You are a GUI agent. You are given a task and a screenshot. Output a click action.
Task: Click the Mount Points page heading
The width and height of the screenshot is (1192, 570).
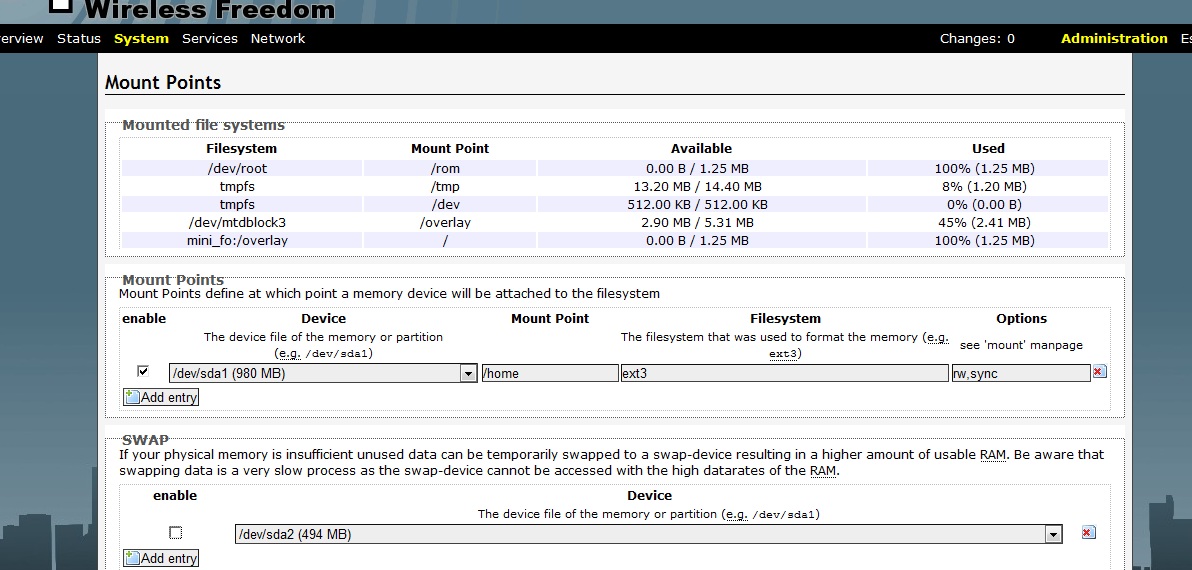(x=163, y=82)
